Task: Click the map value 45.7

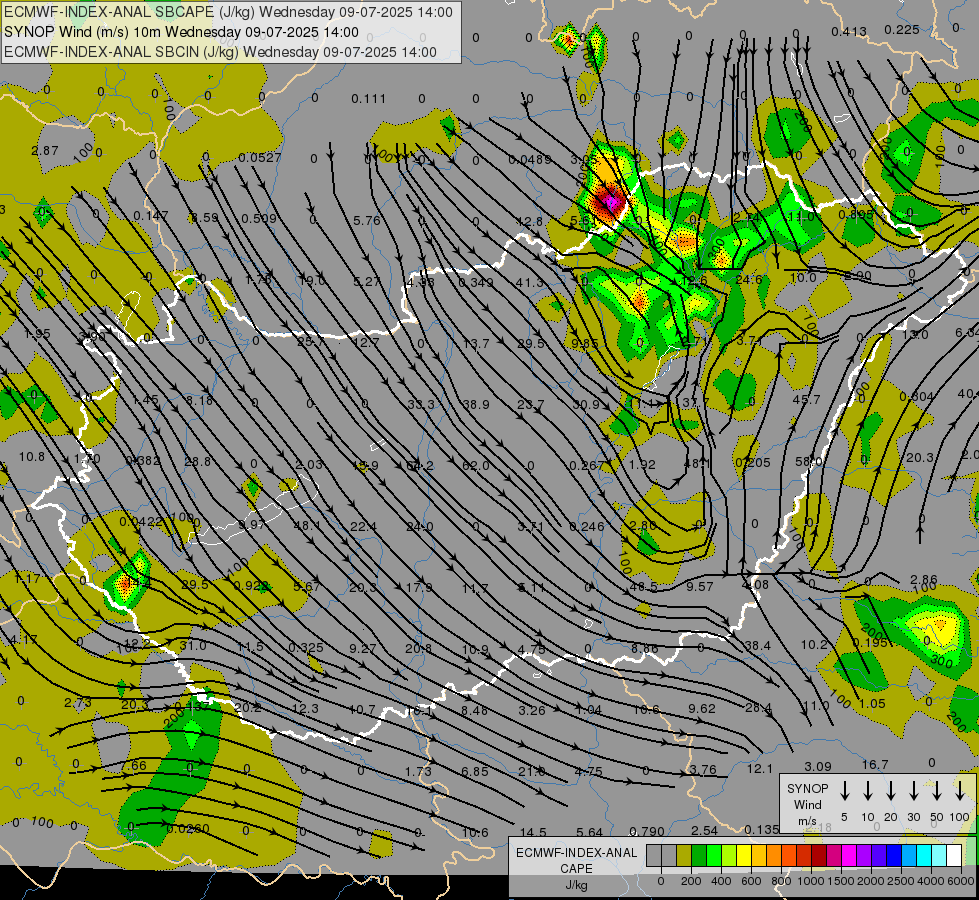Action: [806, 399]
